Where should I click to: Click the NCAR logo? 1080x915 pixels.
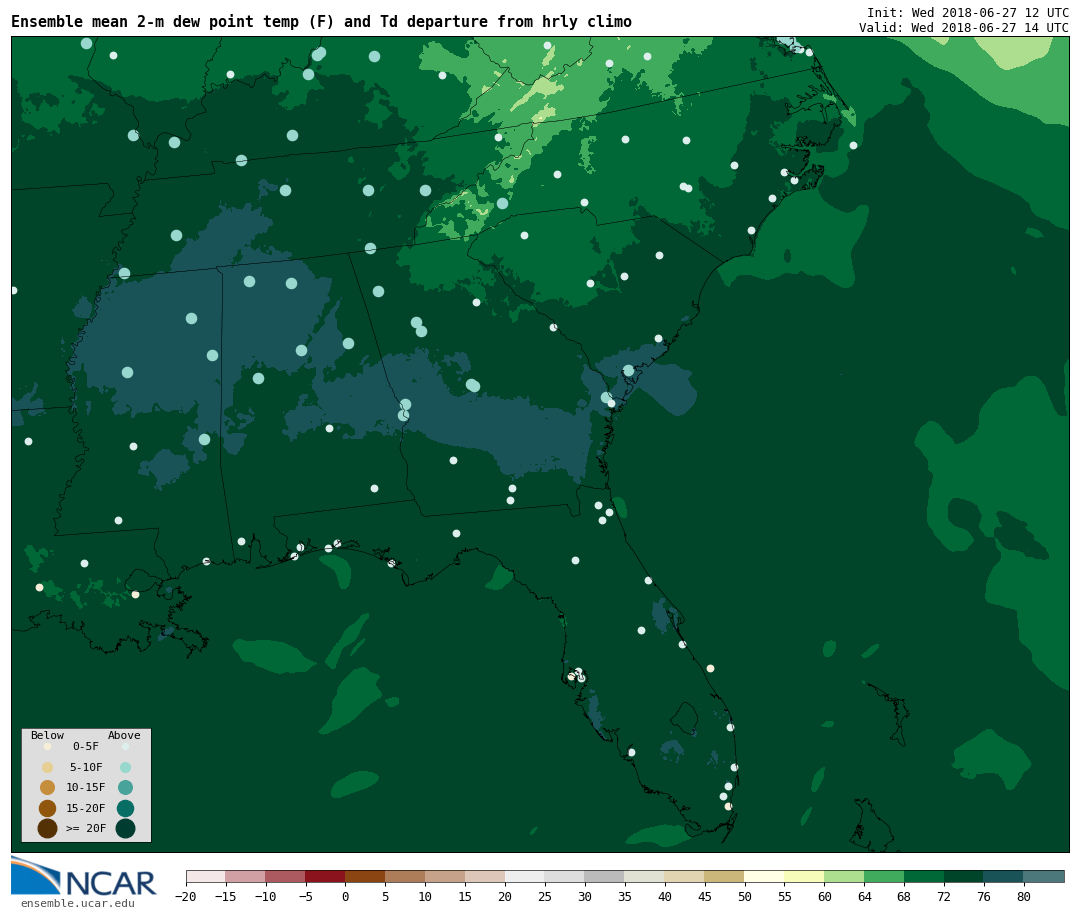[x=84, y=876]
